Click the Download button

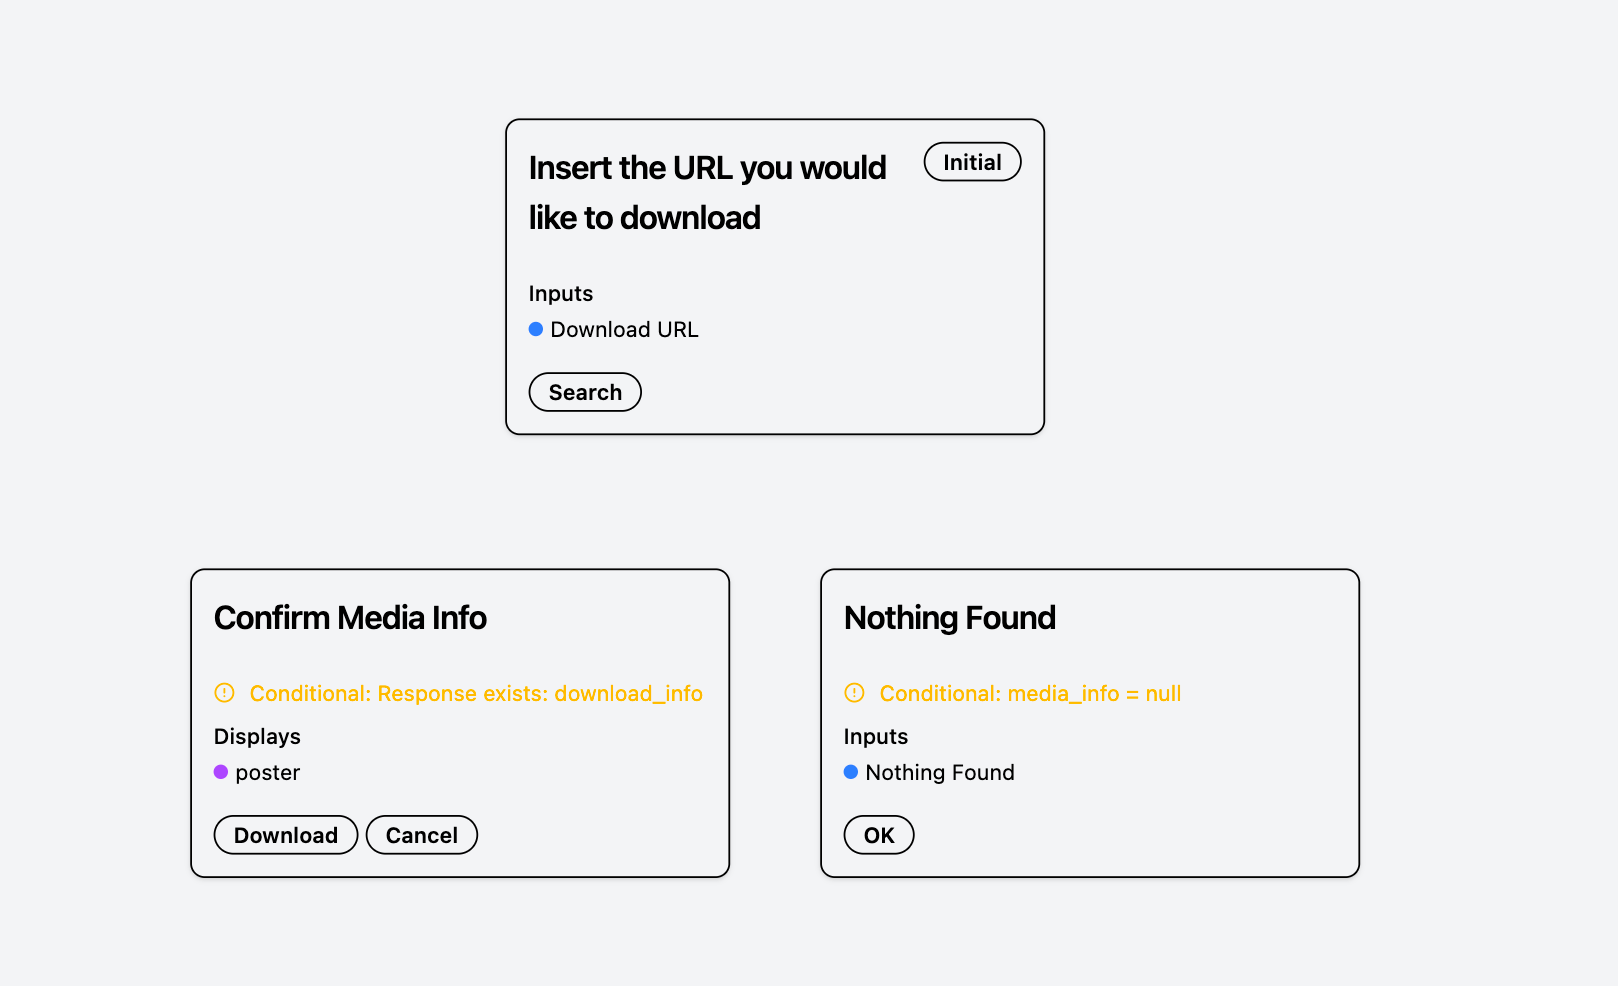tap(286, 835)
